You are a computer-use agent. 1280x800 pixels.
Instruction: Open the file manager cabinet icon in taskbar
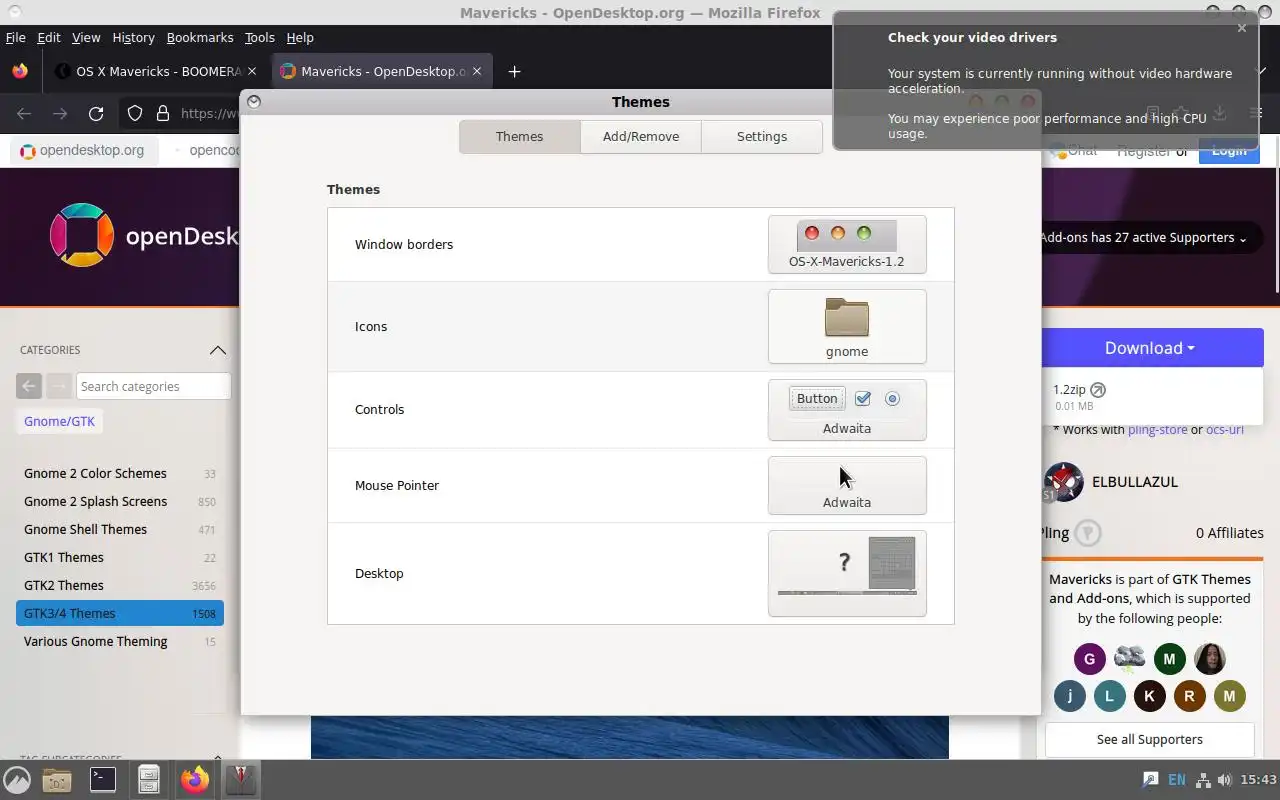tap(149, 780)
